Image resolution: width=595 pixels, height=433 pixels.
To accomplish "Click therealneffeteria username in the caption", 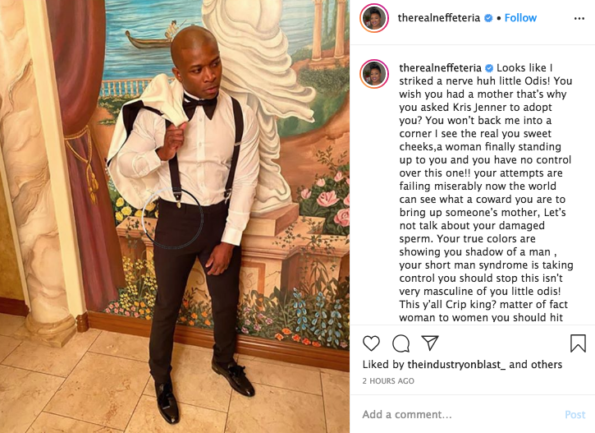I will click(440, 68).
